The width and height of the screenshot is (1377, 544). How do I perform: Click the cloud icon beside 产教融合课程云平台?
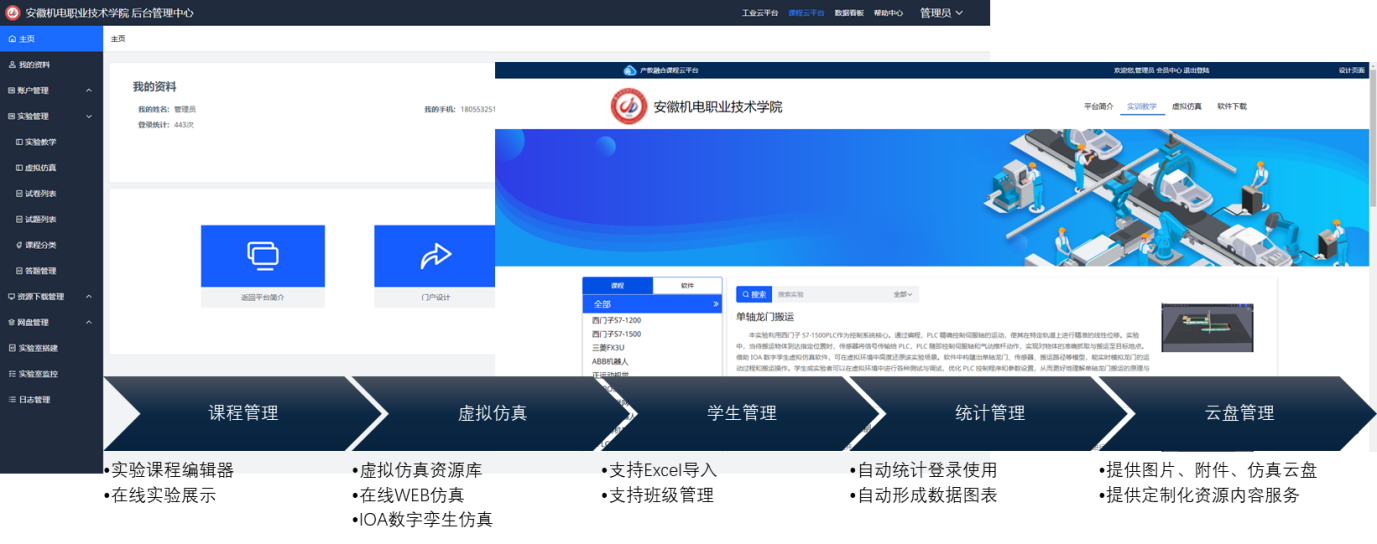[630, 70]
